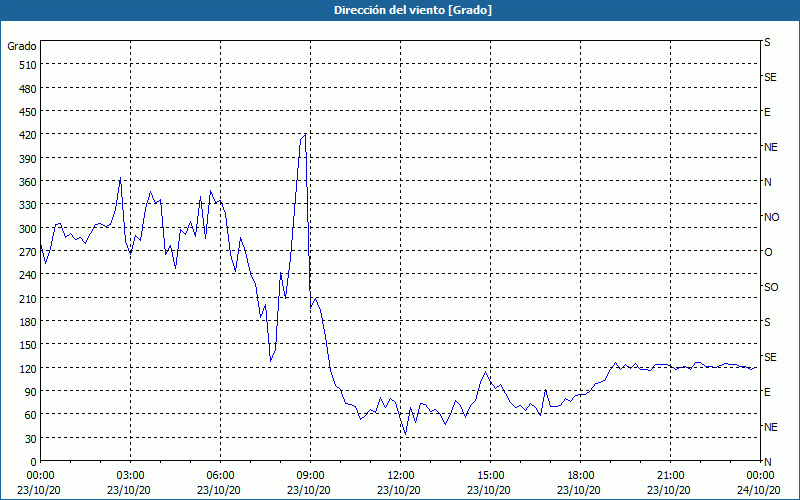Click the 12:00 time axis label

coord(401,476)
